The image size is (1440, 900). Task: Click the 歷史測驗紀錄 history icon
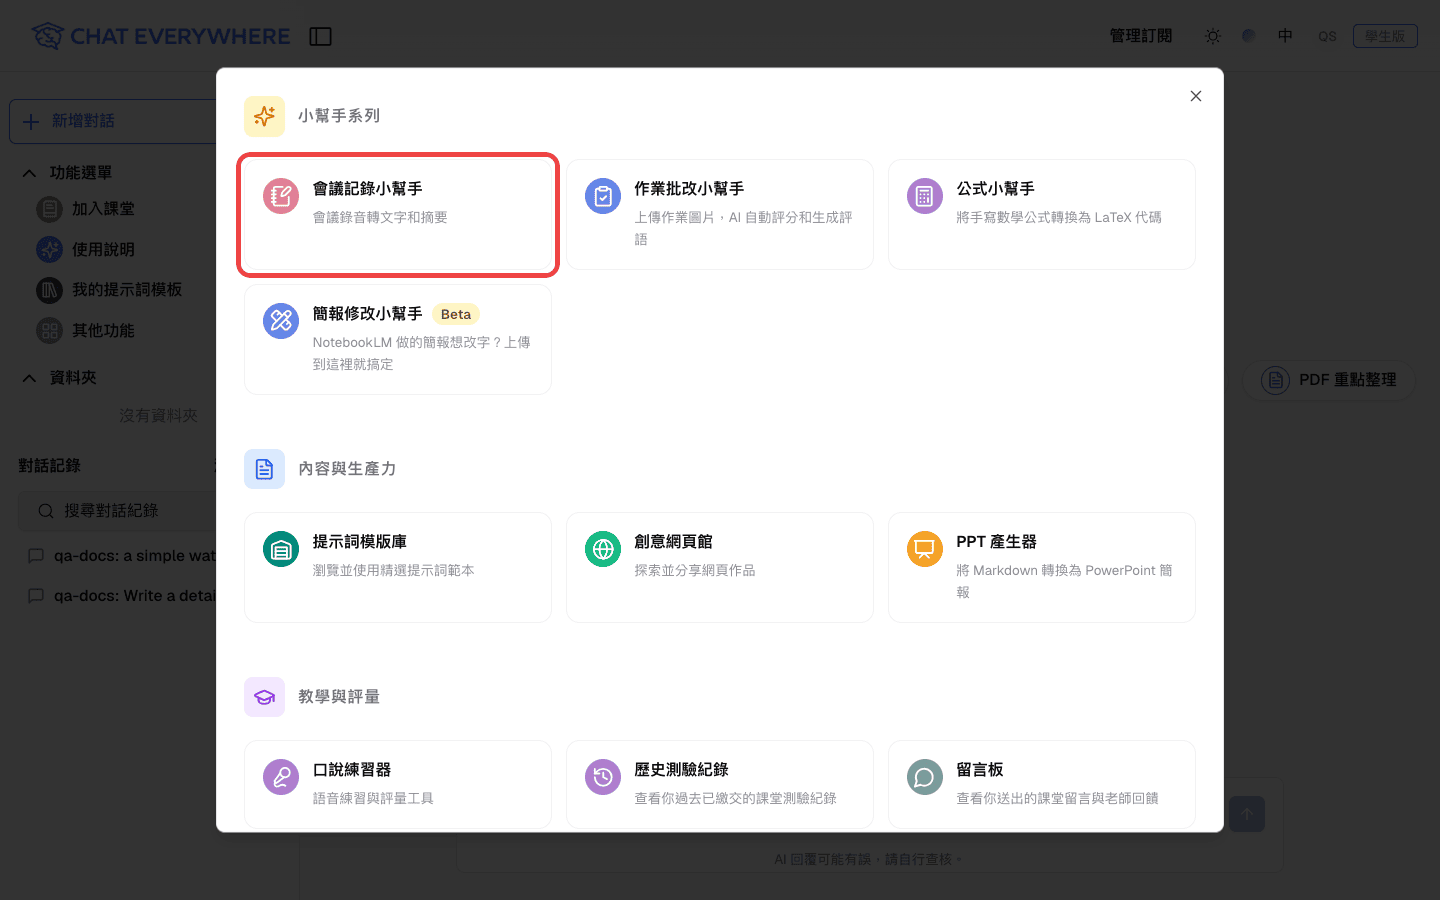pyautogui.click(x=603, y=778)
